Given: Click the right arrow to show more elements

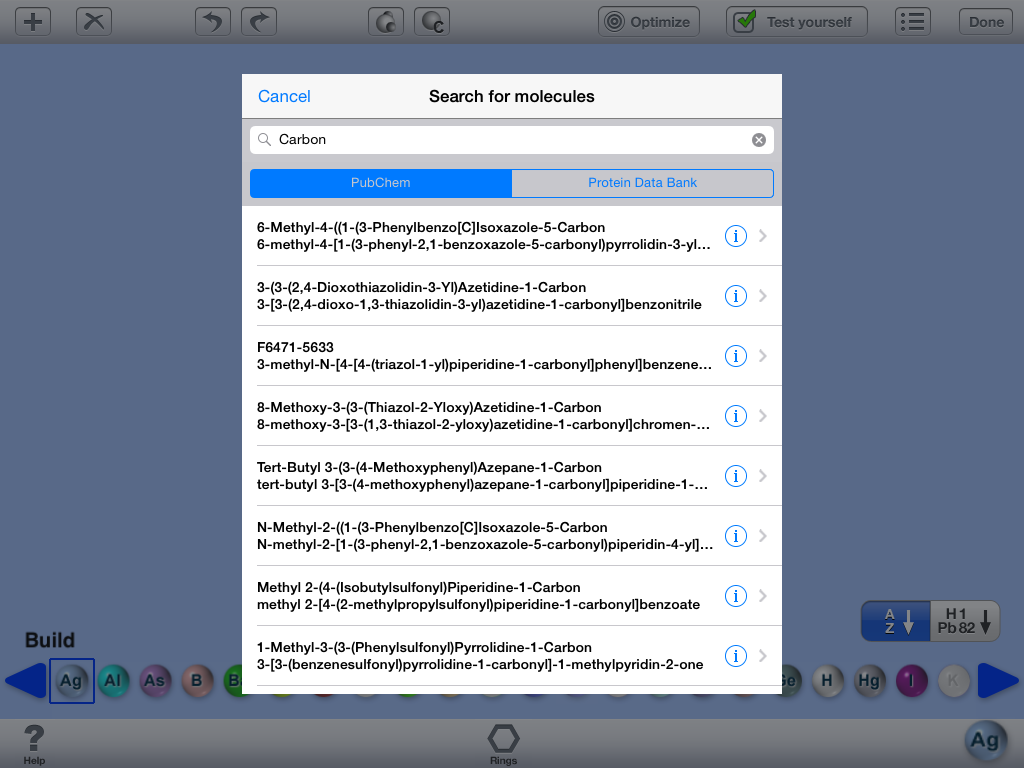Looking at the screenshot, I should [x=998, y=681].
